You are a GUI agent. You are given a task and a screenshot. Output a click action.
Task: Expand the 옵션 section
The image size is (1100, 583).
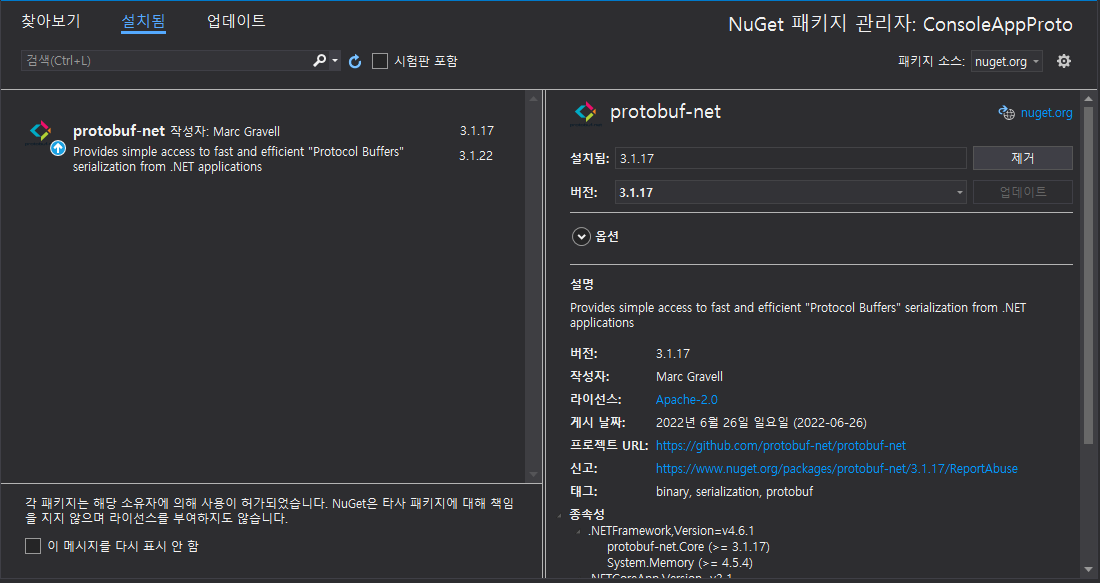[581, 236]
